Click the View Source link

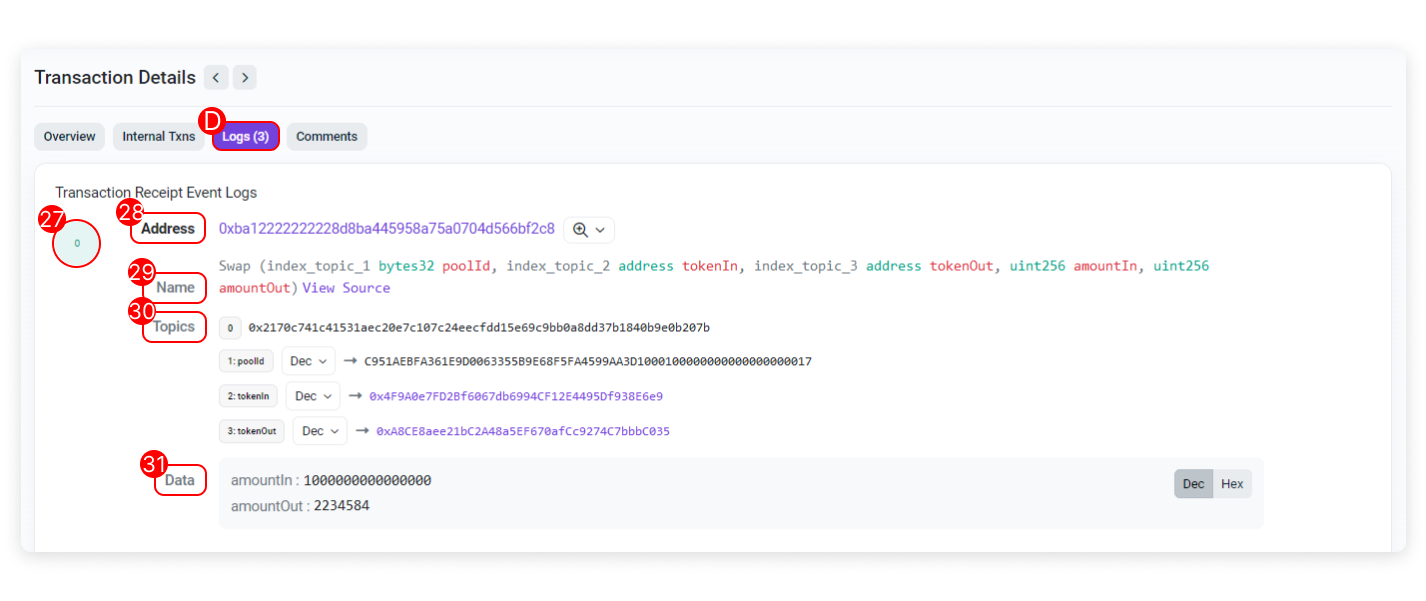(x=346, y=288)
